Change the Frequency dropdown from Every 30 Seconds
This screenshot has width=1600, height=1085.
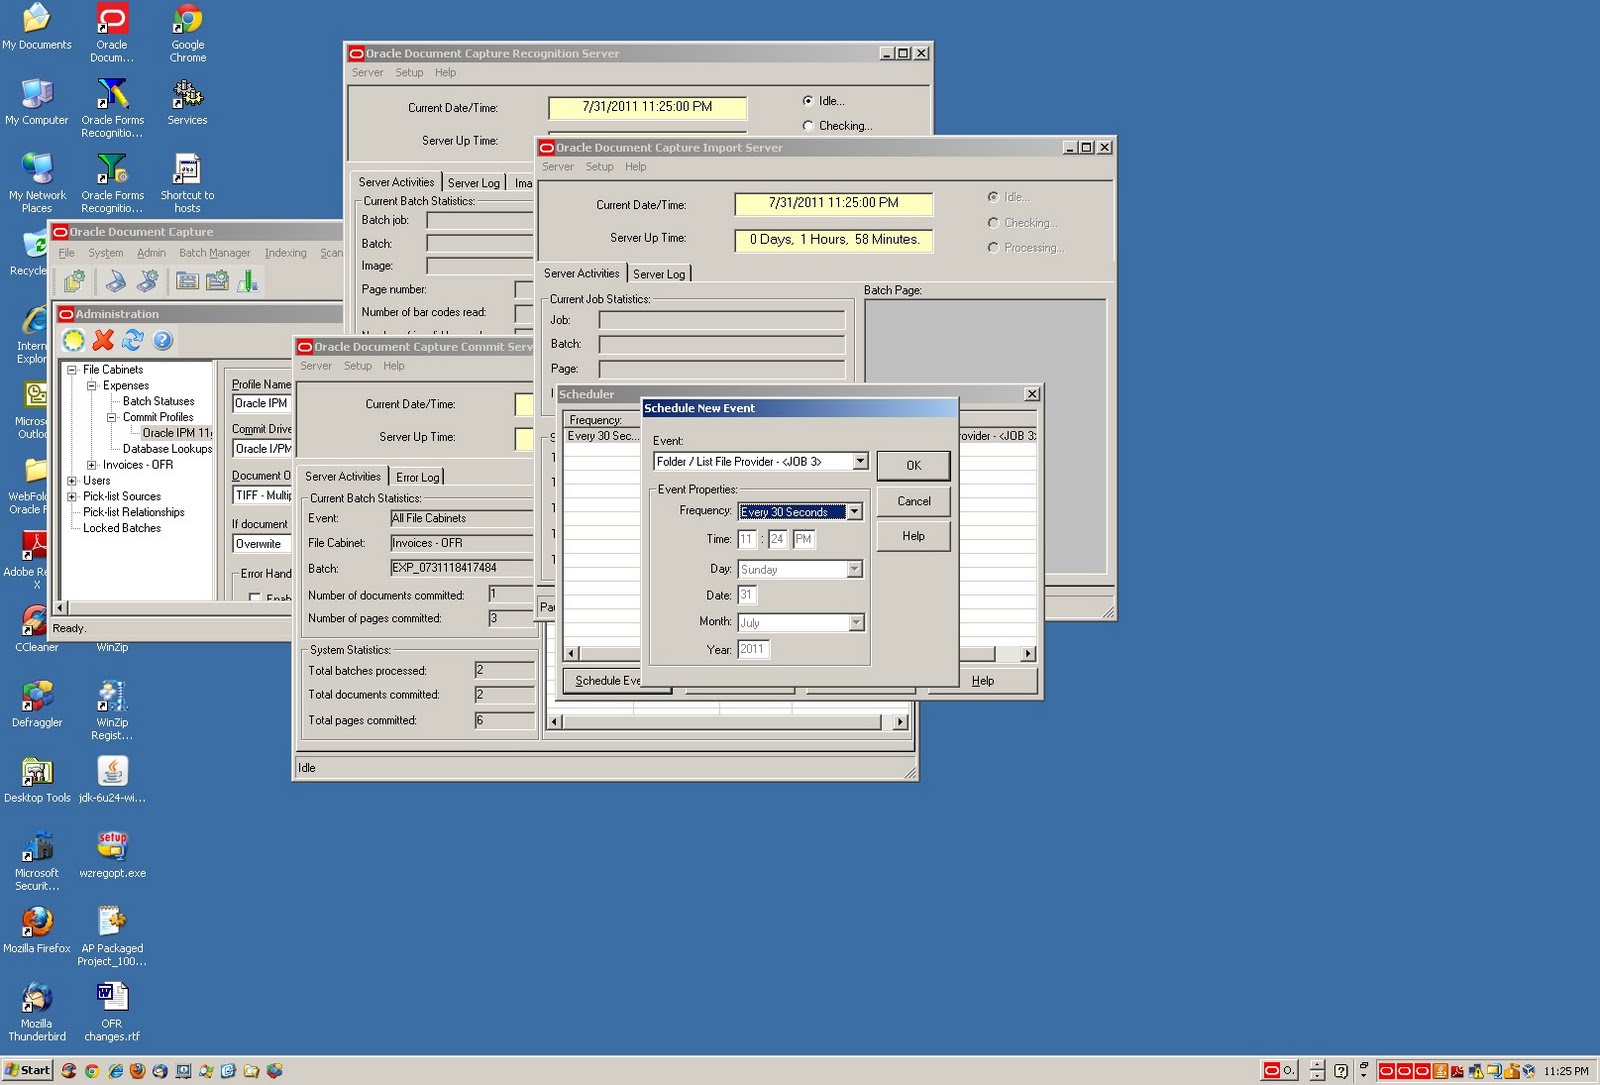tap(855, 511)
